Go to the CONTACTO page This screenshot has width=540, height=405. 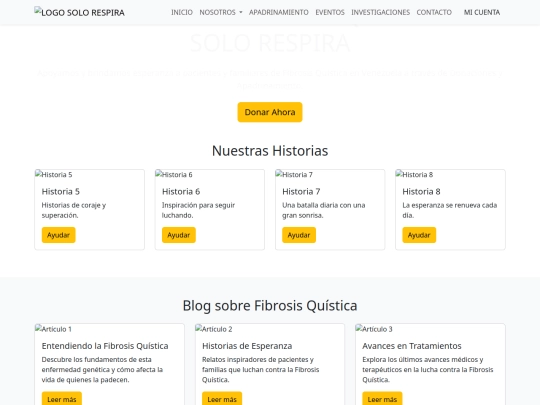434,12
